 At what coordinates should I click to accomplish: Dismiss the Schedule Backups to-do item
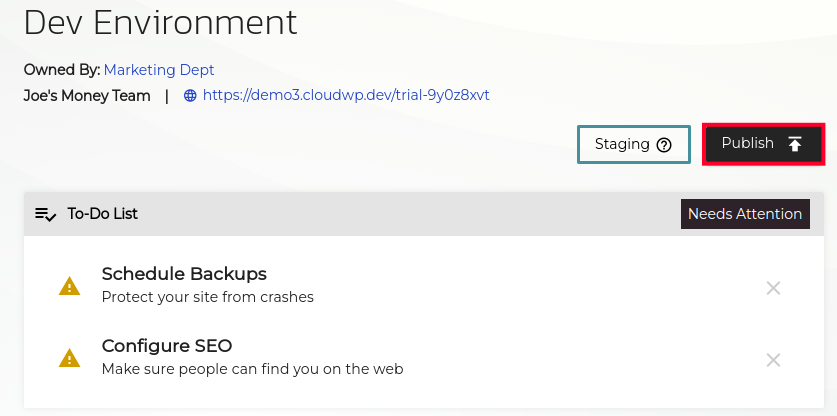point(773,288)
